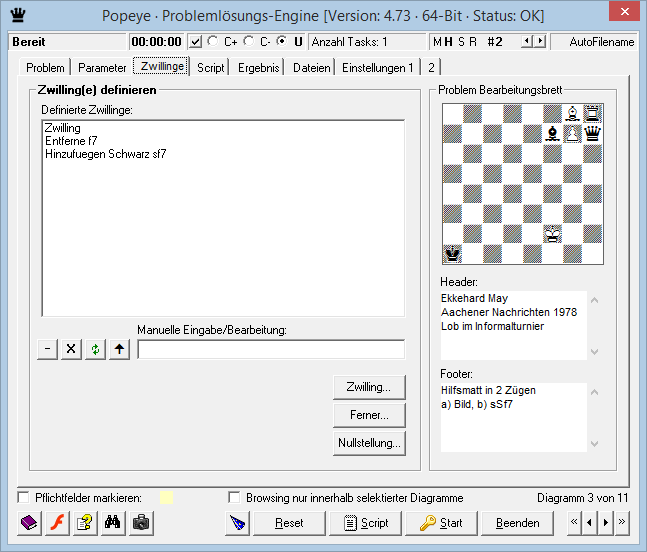647x552 pixels.
Task: Open the Ergebnis tab
Action: [x=259, y=68]
